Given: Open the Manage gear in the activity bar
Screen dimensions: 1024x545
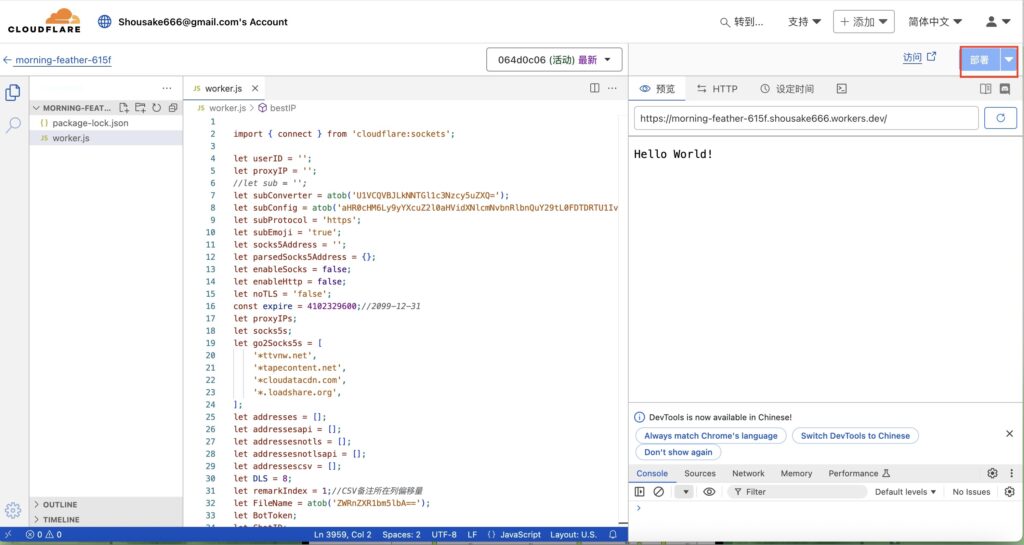Looking at the screenshot, I should (x=12, y=510).
